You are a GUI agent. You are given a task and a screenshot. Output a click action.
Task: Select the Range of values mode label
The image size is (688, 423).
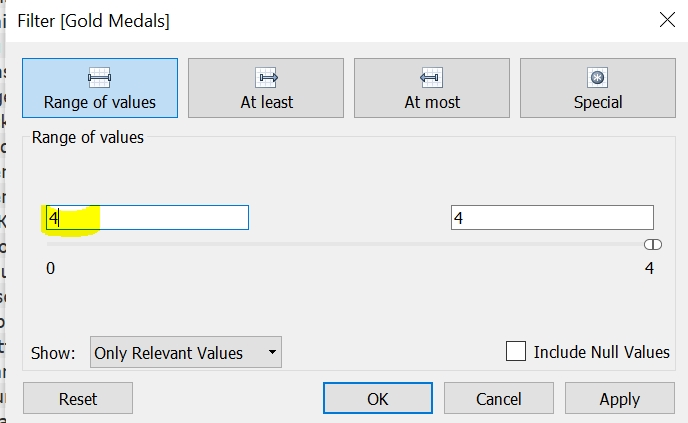[x=100, y=102]
